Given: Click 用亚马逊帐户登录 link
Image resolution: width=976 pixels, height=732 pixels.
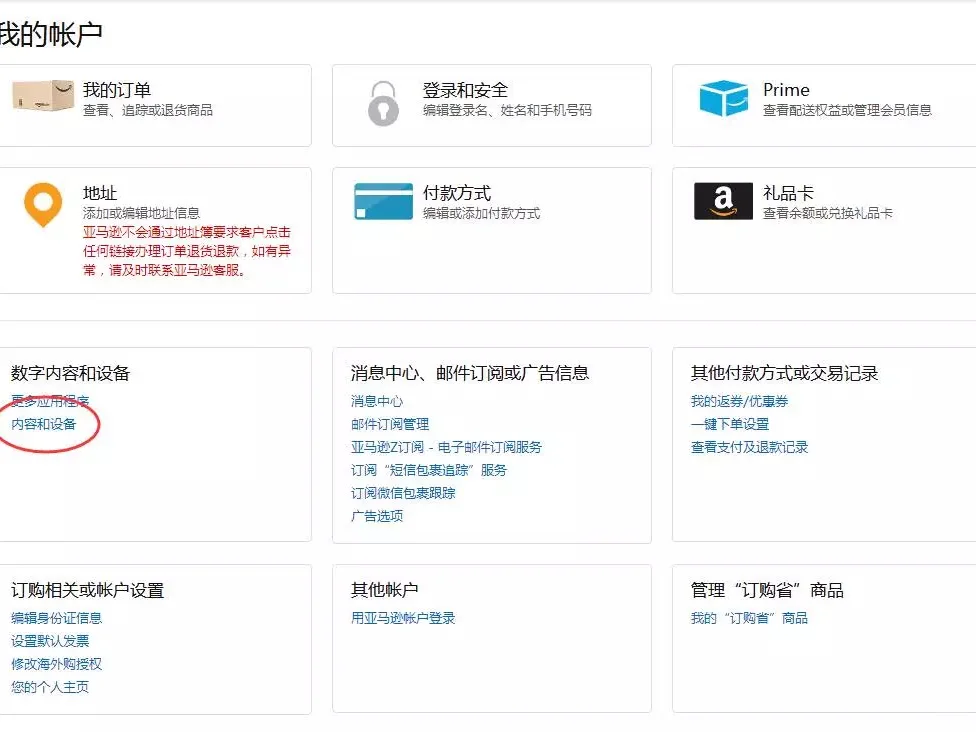Looking at the screenshot, I should [403, 618].
